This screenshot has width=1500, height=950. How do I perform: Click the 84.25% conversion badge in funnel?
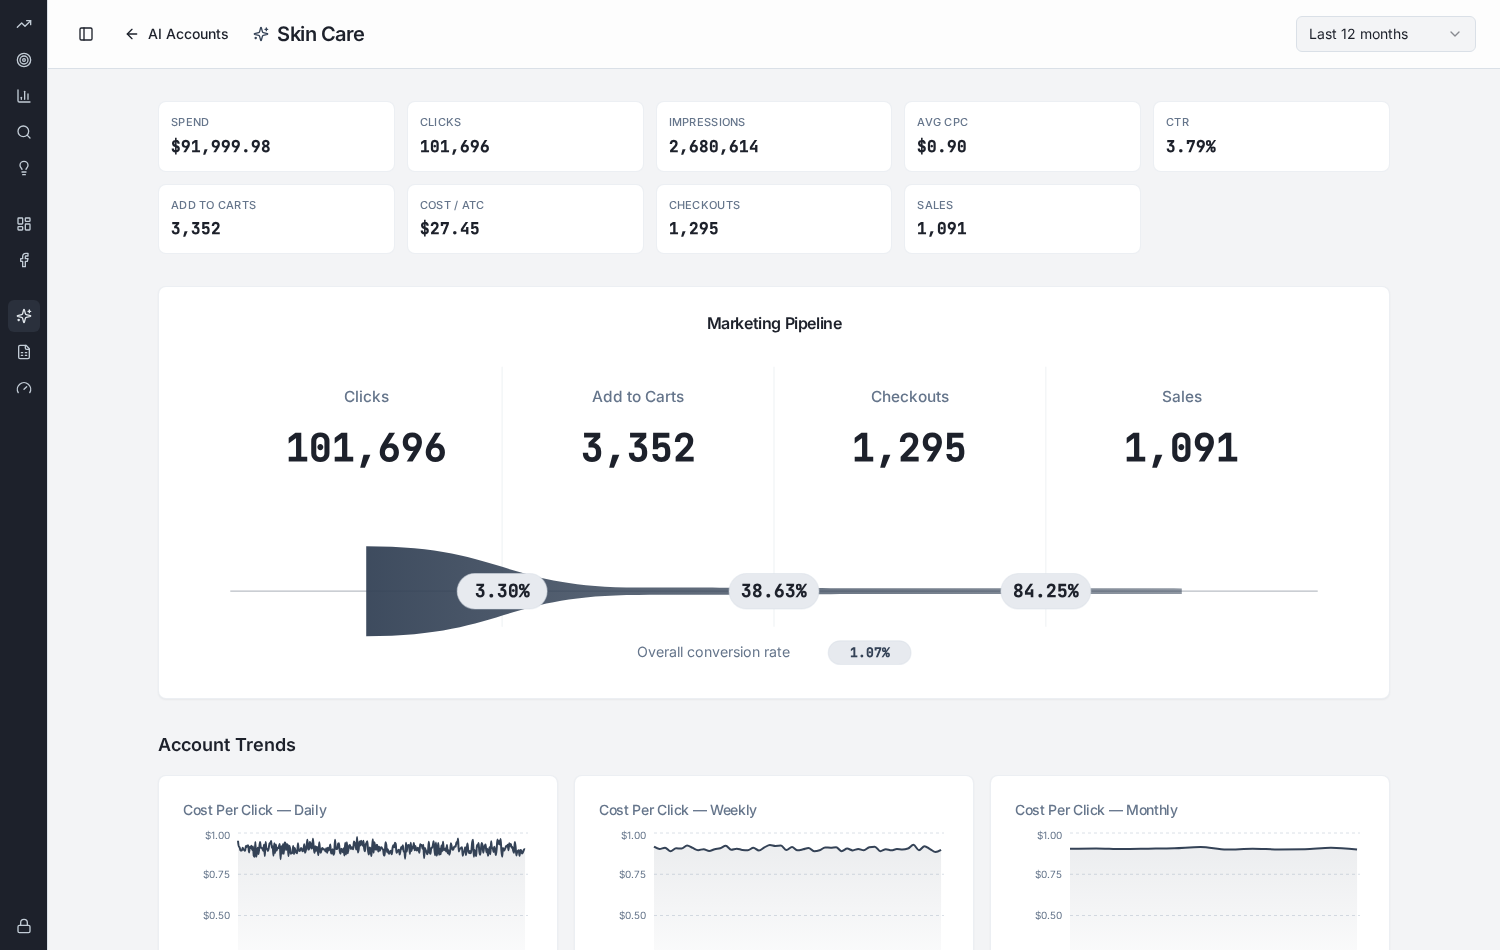click(1046, 591)
